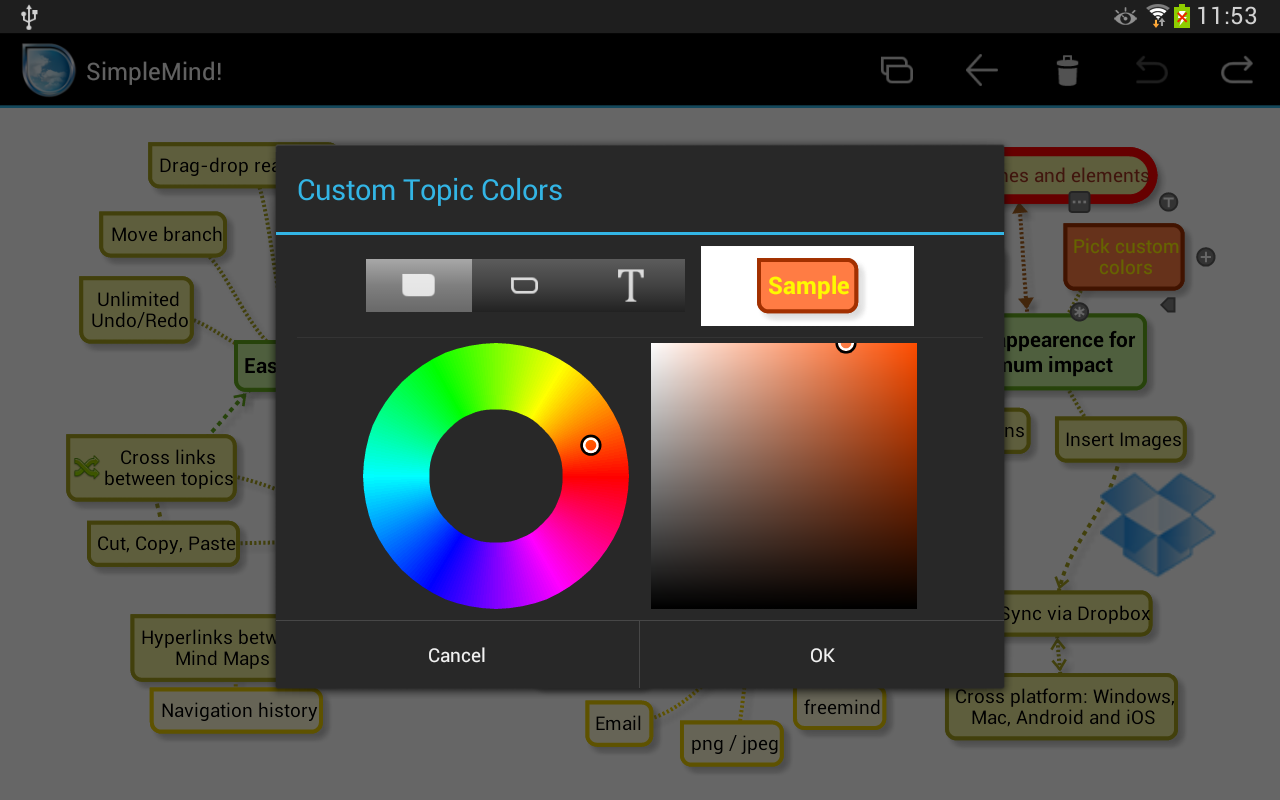
Task: Click the asterisk badge below Pick custom colors
Action: [1080, 311]
